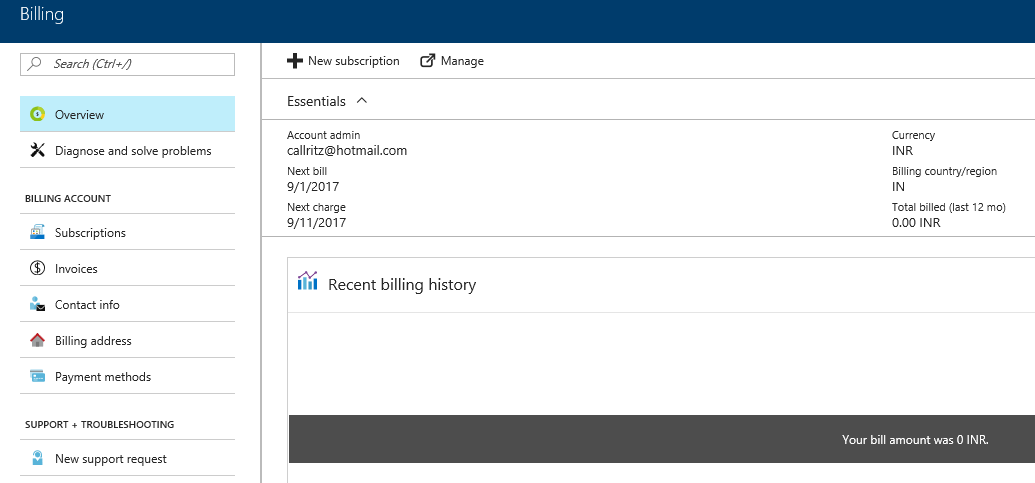This screenshot has width=1035, height=483.
Task: Click the wrench-and-screwdriver Diagnose icon
Action: pyautogui.click(x=38, y=150)
